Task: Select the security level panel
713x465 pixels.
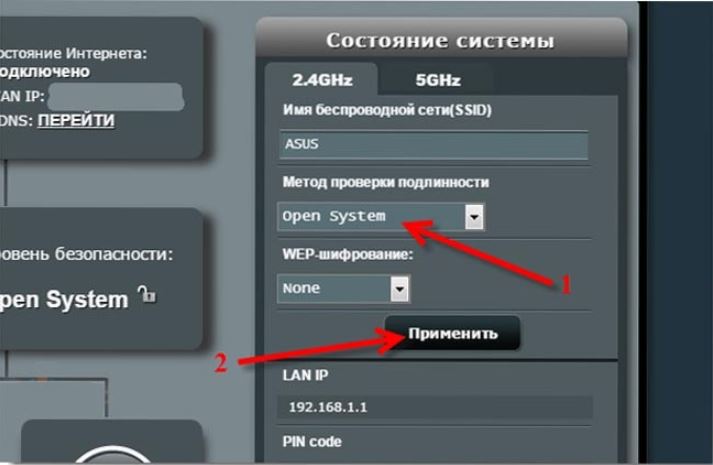Action: (x=101, y=279)
